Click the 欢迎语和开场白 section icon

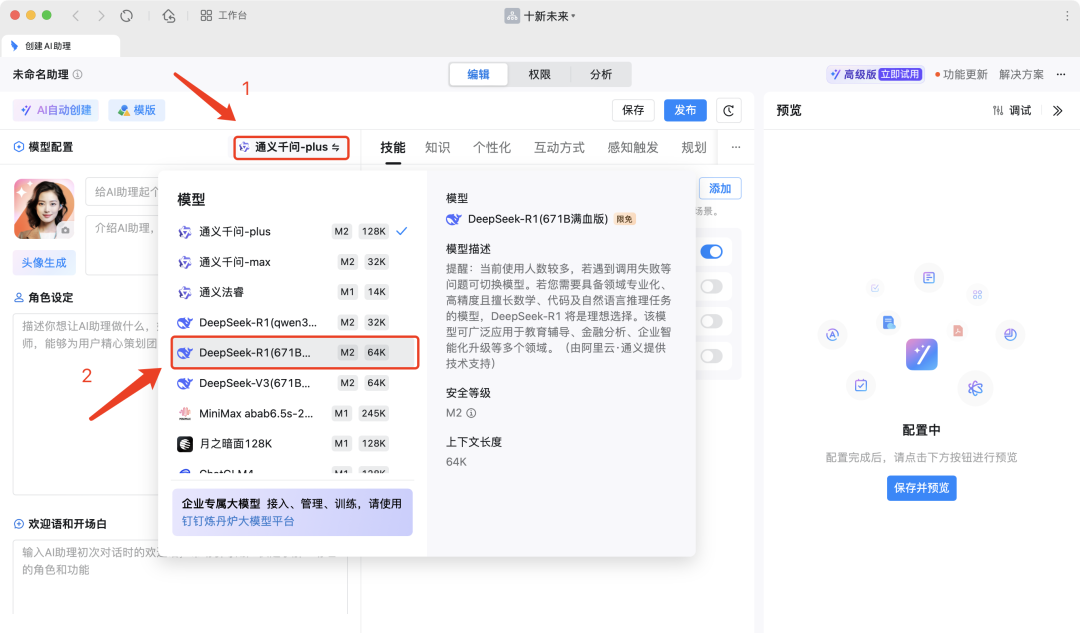(x=19, y=524)
